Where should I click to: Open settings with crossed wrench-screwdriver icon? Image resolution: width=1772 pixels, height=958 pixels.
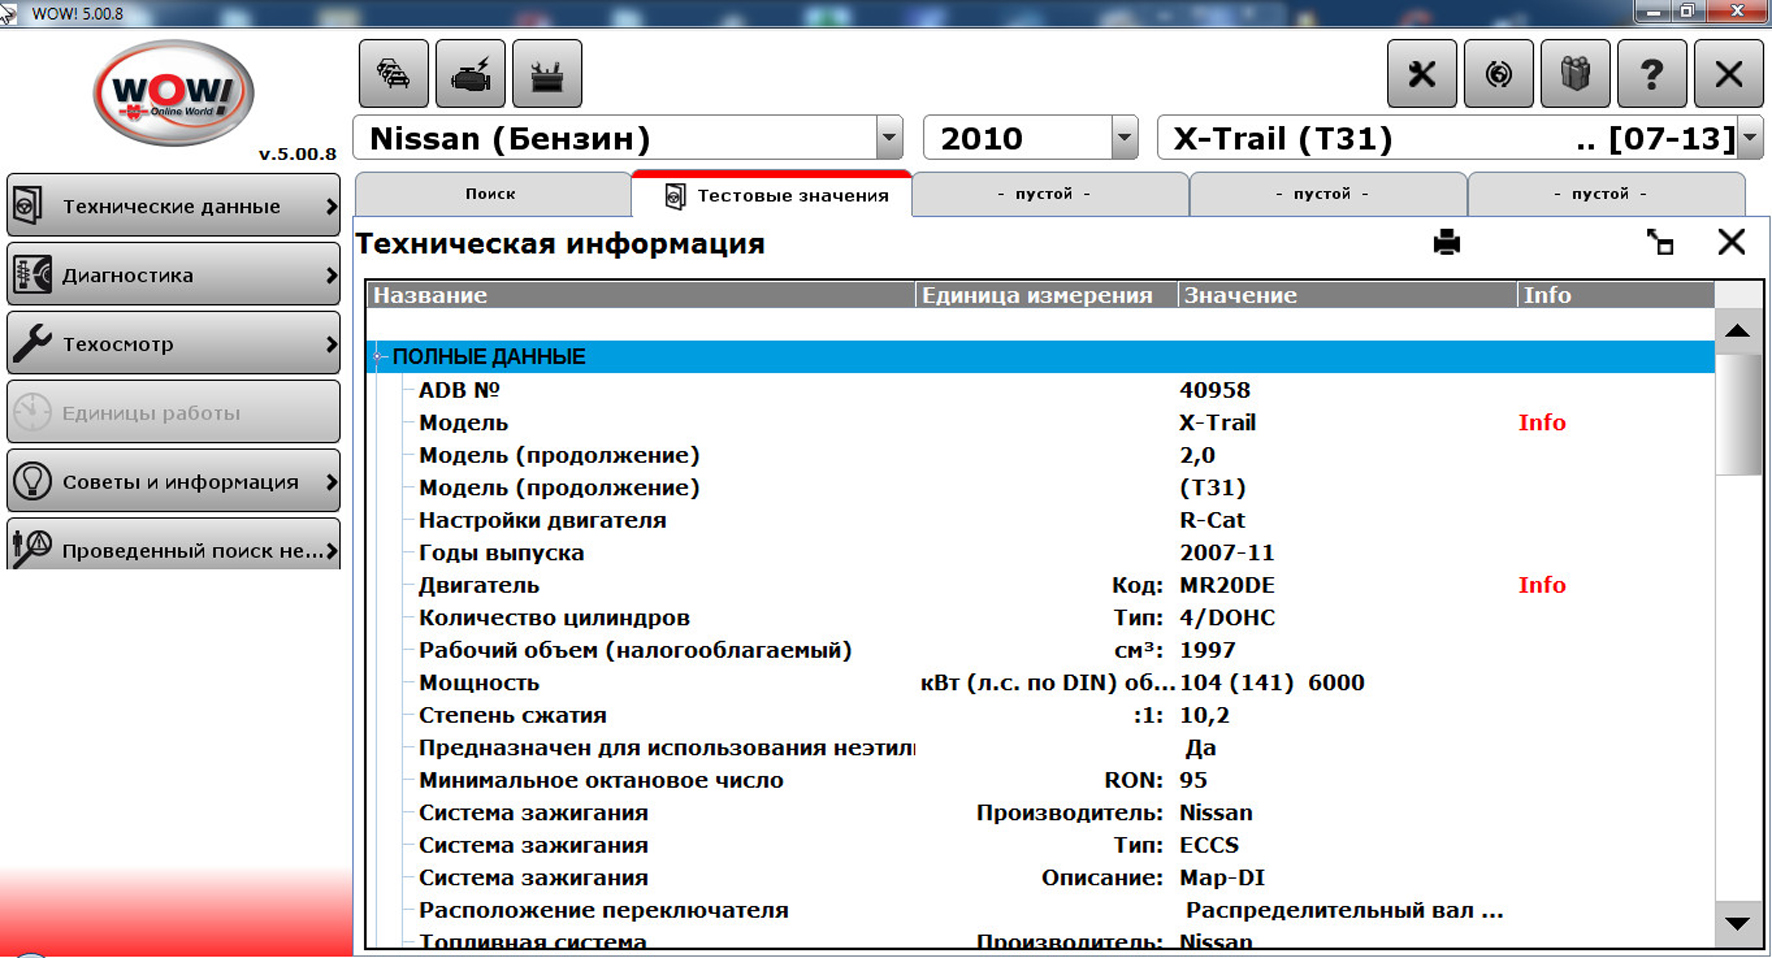point(1421,74)
